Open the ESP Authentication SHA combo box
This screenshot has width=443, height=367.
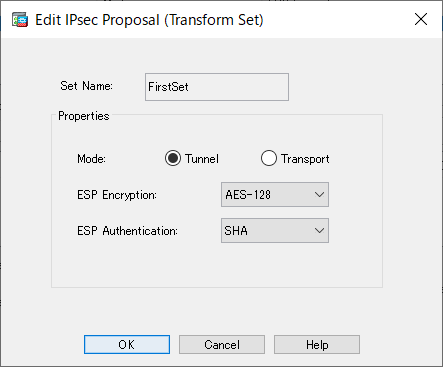(275, 230)
